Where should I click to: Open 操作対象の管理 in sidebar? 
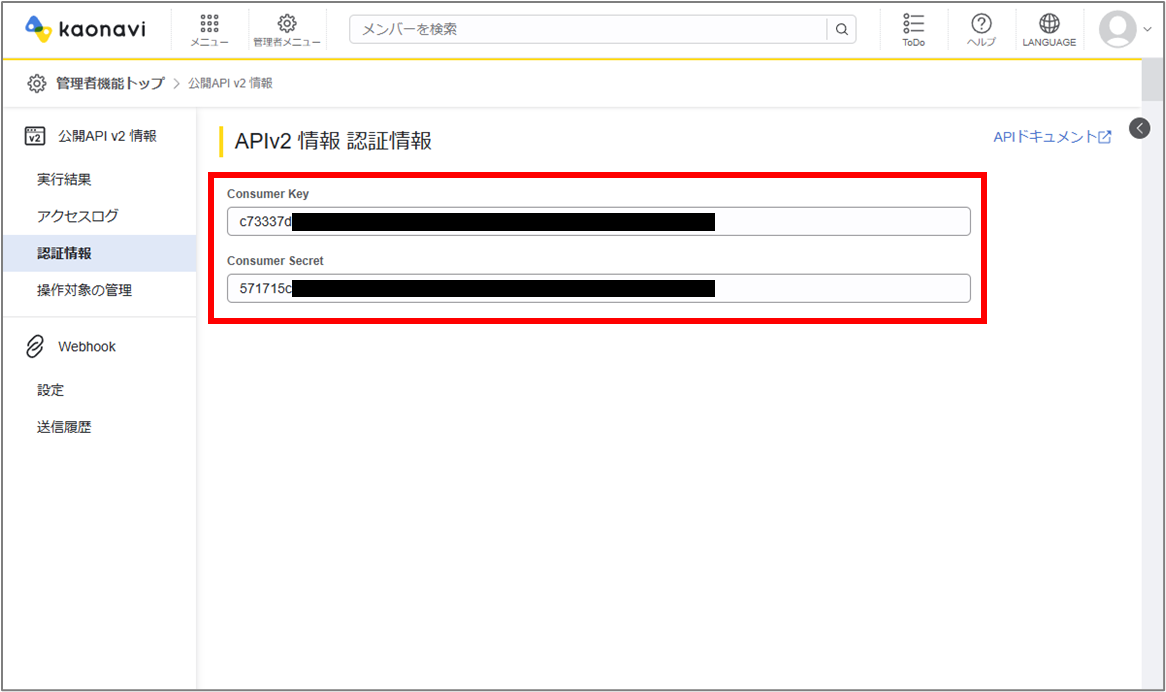coord(84,290)
